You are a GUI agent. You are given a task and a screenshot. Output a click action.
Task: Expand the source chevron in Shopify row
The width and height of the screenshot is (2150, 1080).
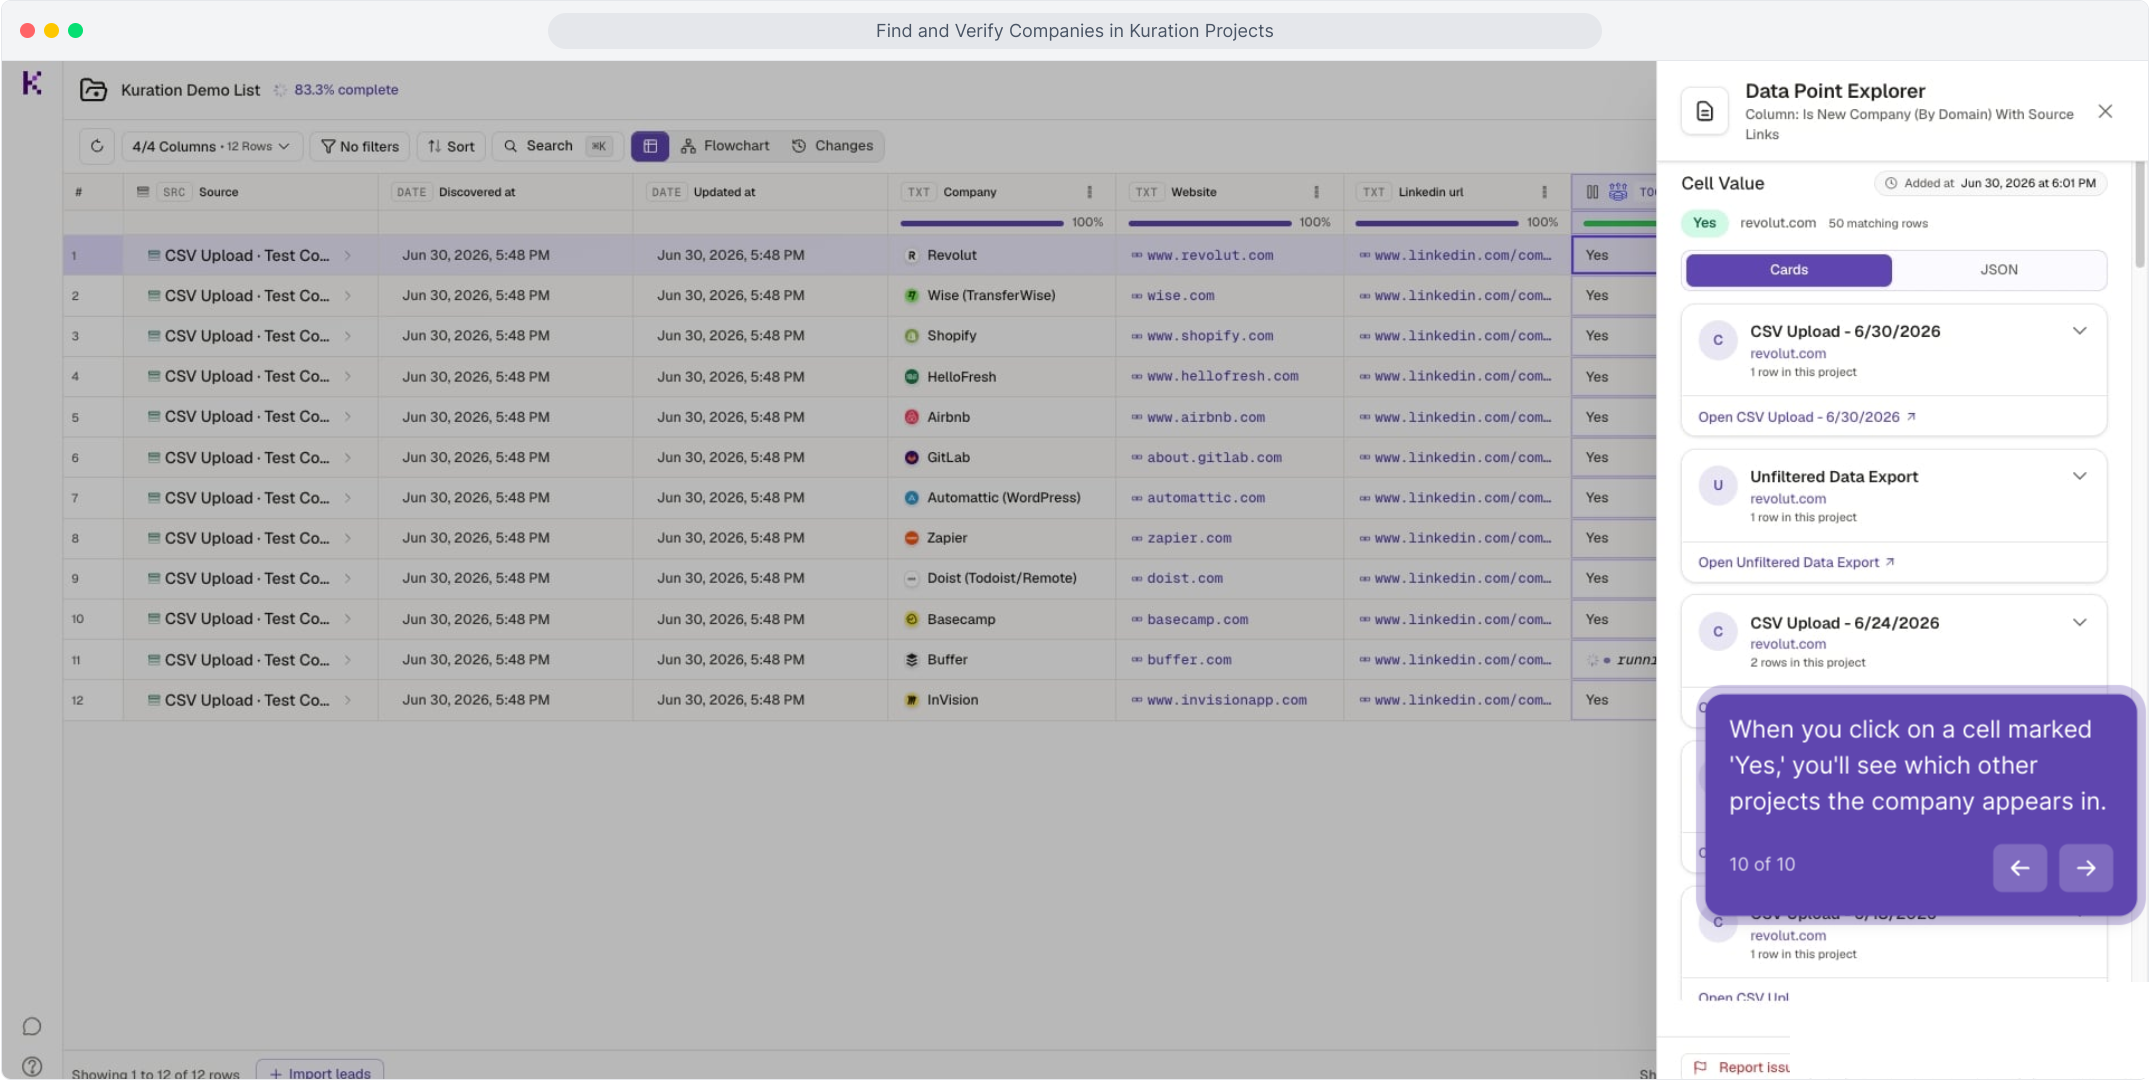tap(347, 336)
